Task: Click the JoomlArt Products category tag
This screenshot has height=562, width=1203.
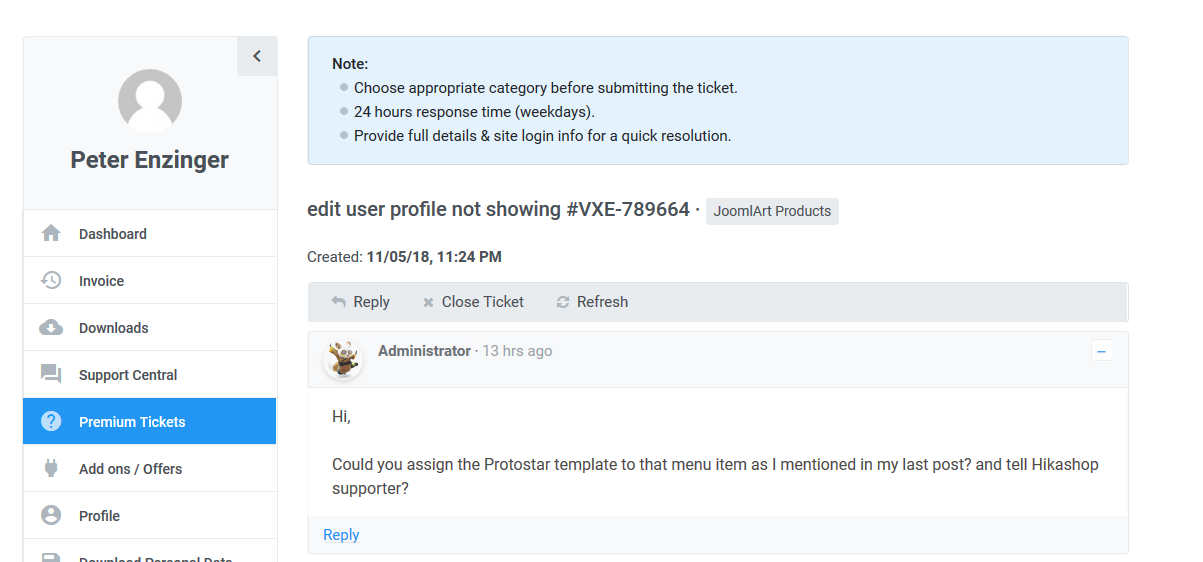Action: coord(772,211)
